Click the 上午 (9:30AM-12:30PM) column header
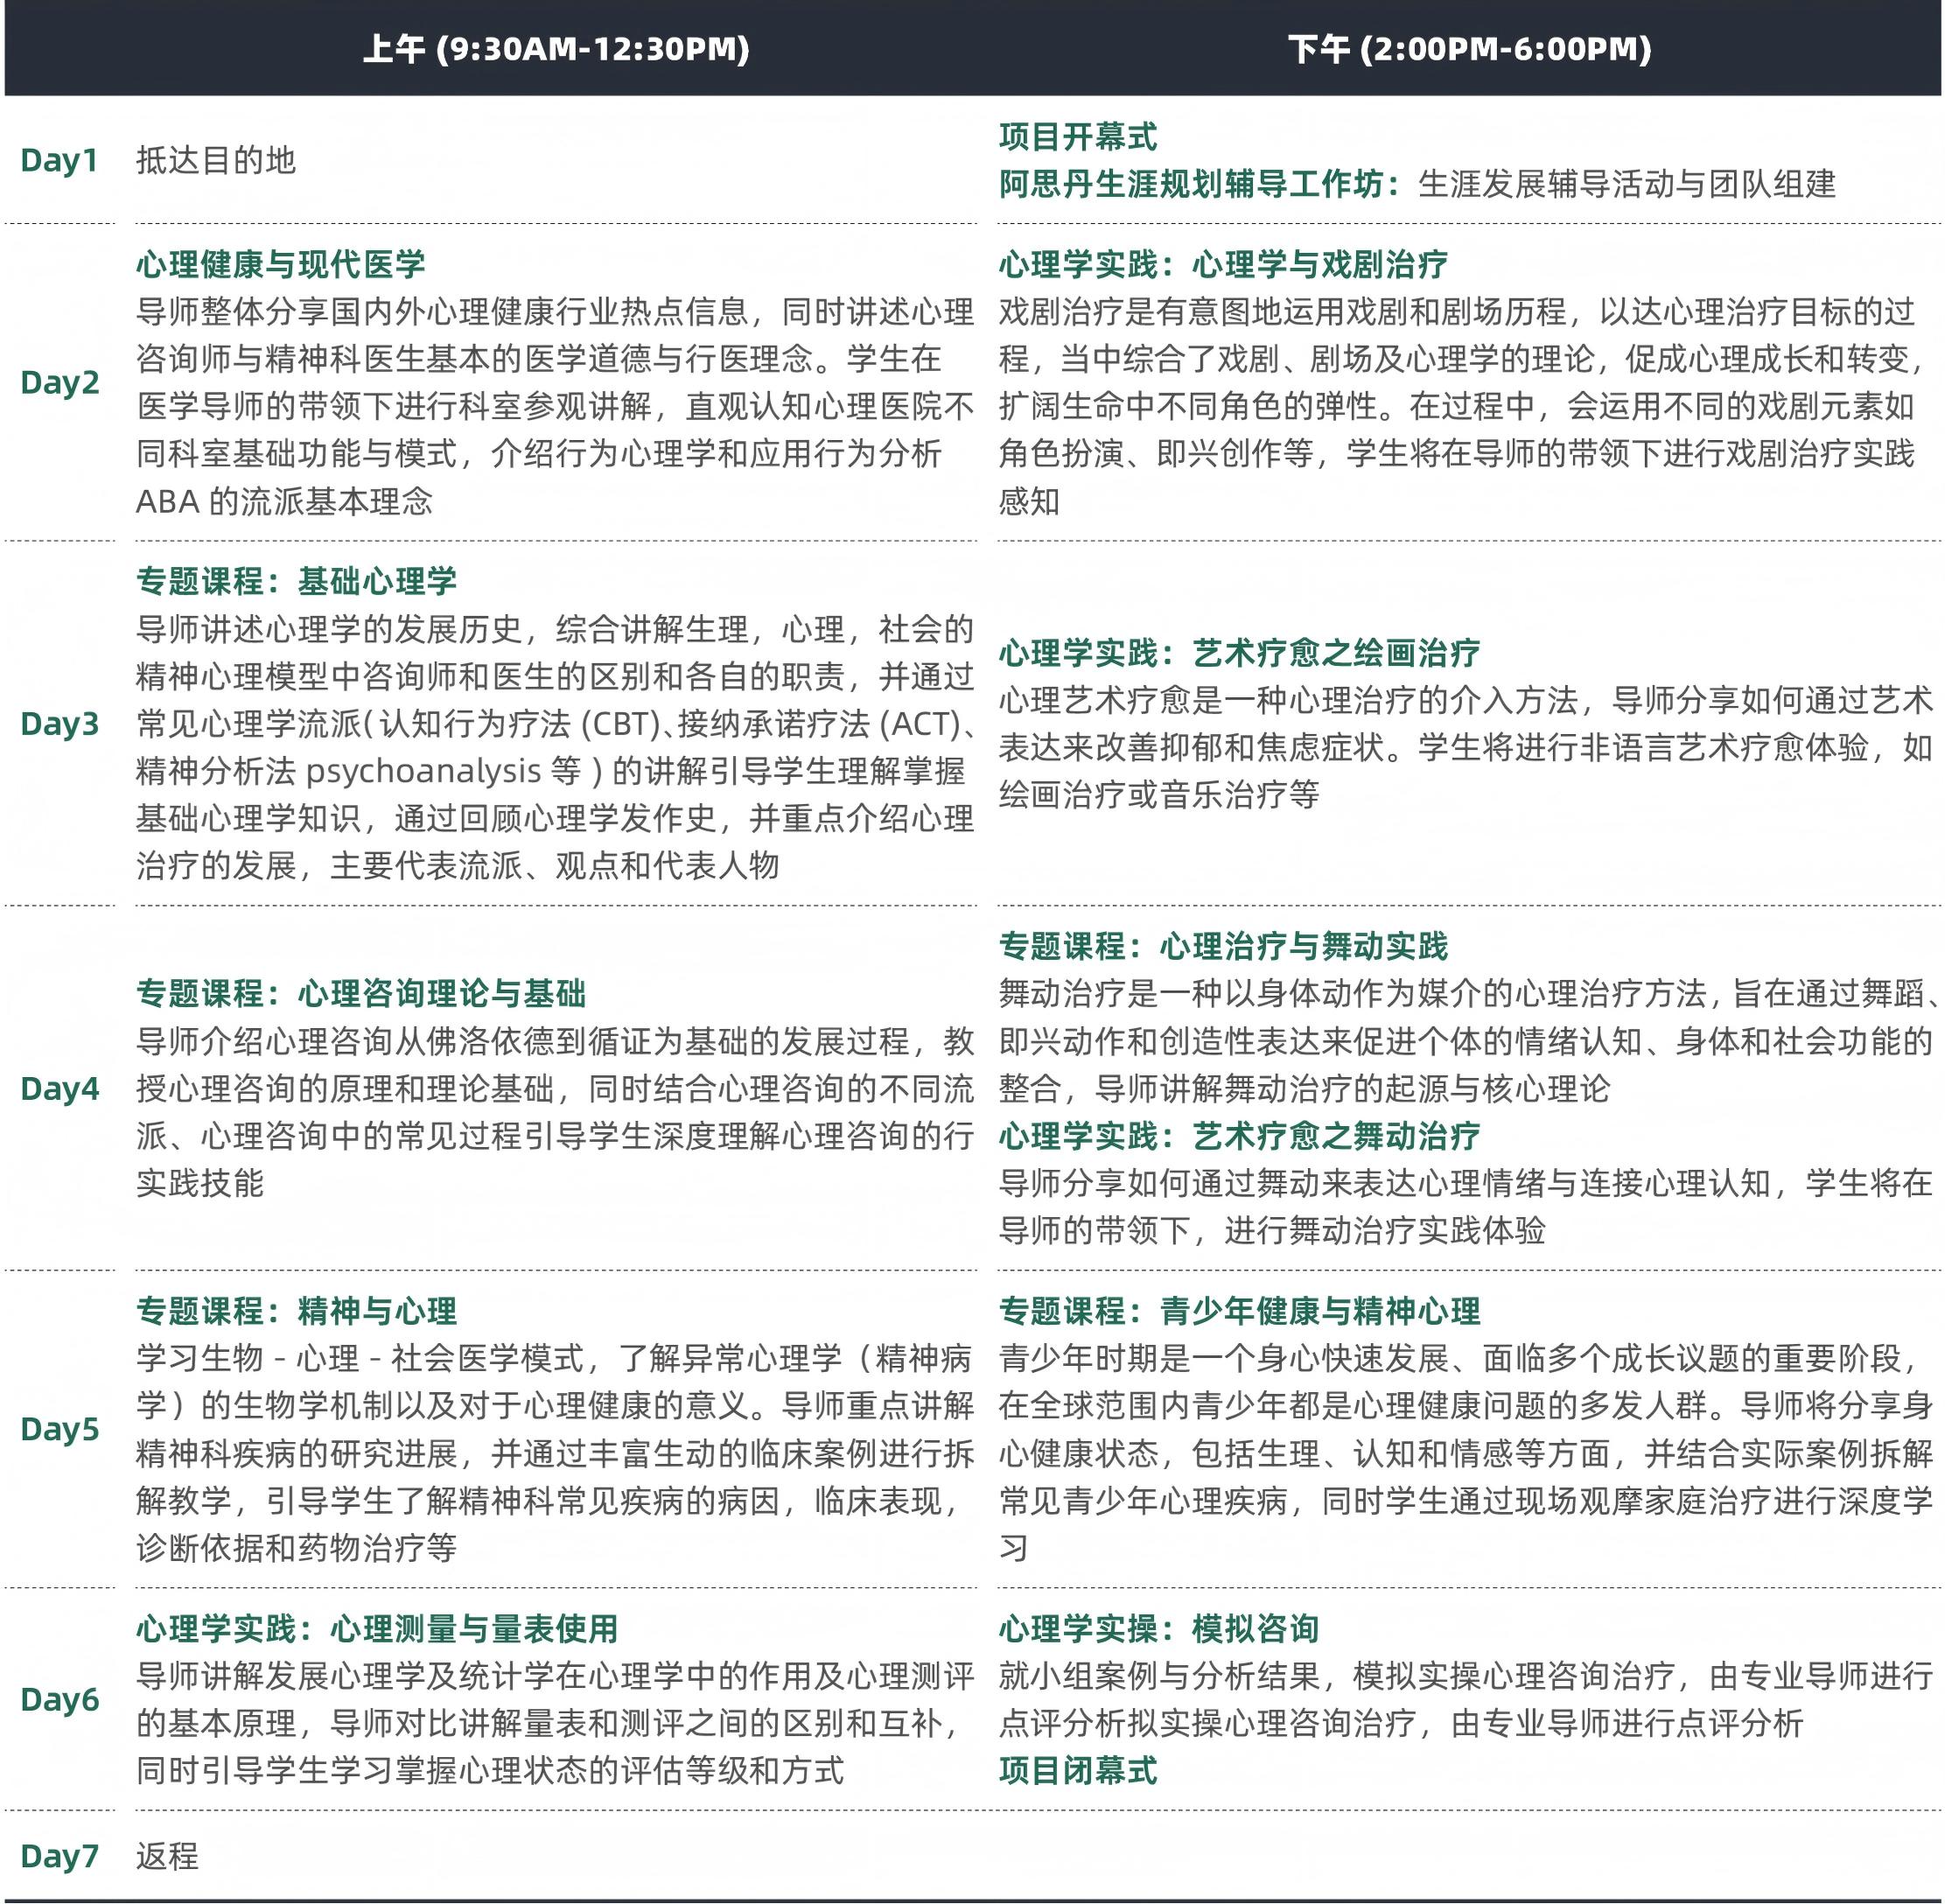Viewport: 1945px width, 1904px height. (x=555, y=49)
